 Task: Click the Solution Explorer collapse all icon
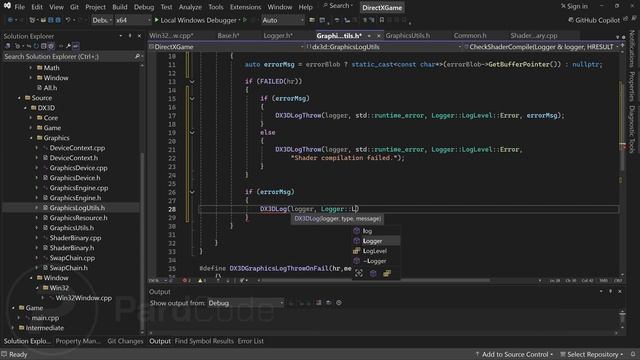click(43, 46)
